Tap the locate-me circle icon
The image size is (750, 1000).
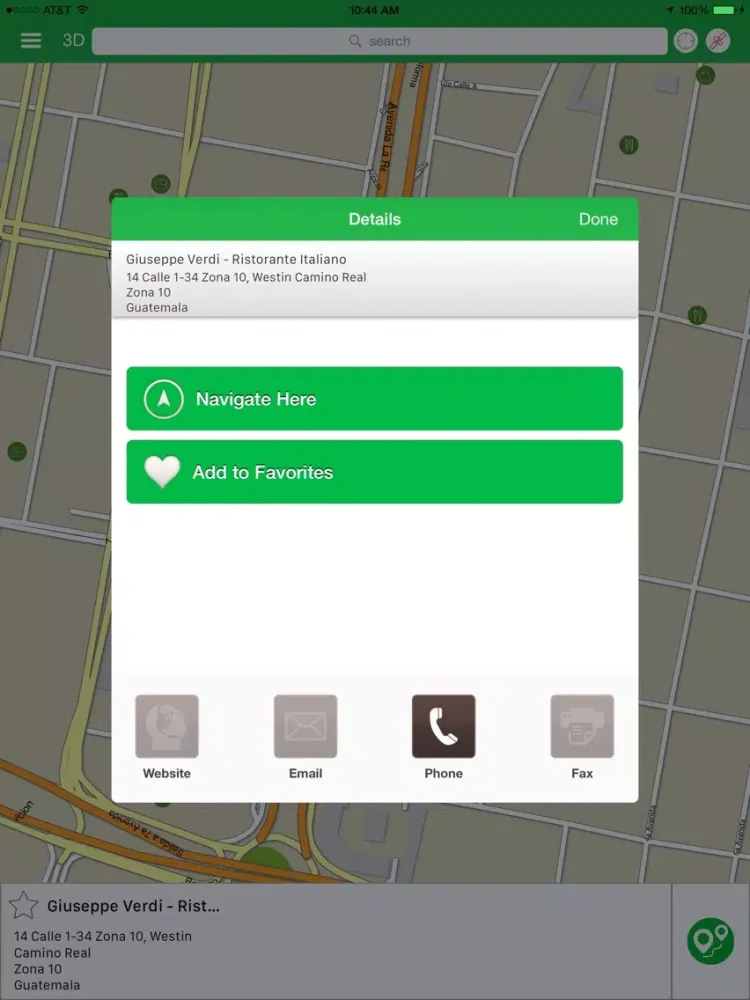coord(686,41)
